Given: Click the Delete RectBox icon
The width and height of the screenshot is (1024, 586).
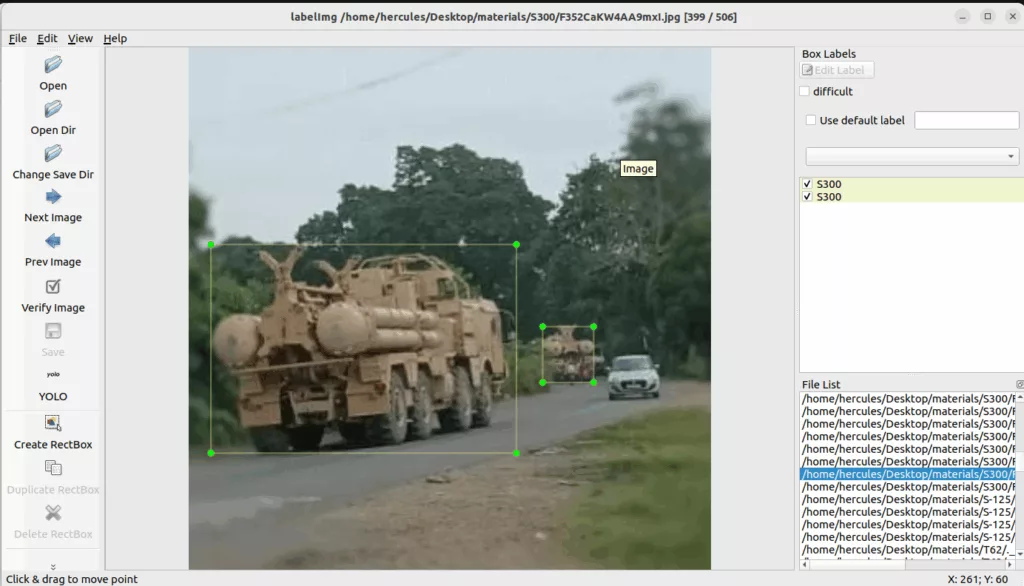Looking at the screenshot, I should pos(53,513).
